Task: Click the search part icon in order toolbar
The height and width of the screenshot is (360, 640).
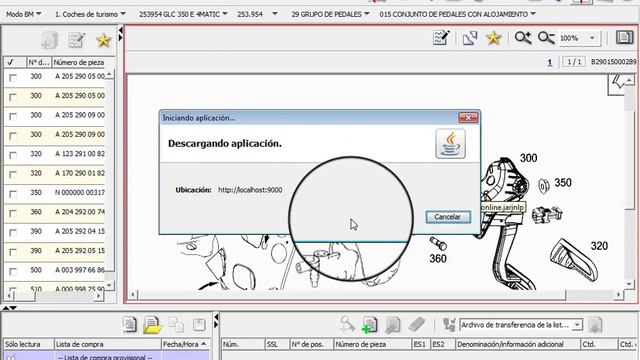Action: click(347, 325)
